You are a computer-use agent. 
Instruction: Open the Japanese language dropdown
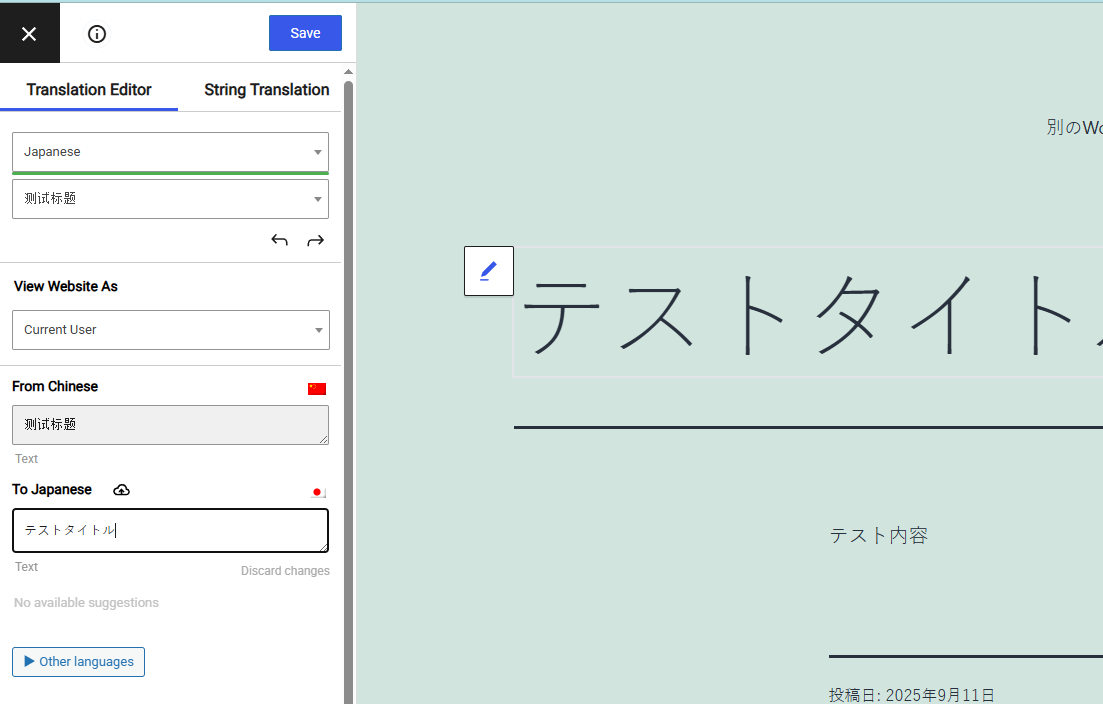click(x=170, y=152)
